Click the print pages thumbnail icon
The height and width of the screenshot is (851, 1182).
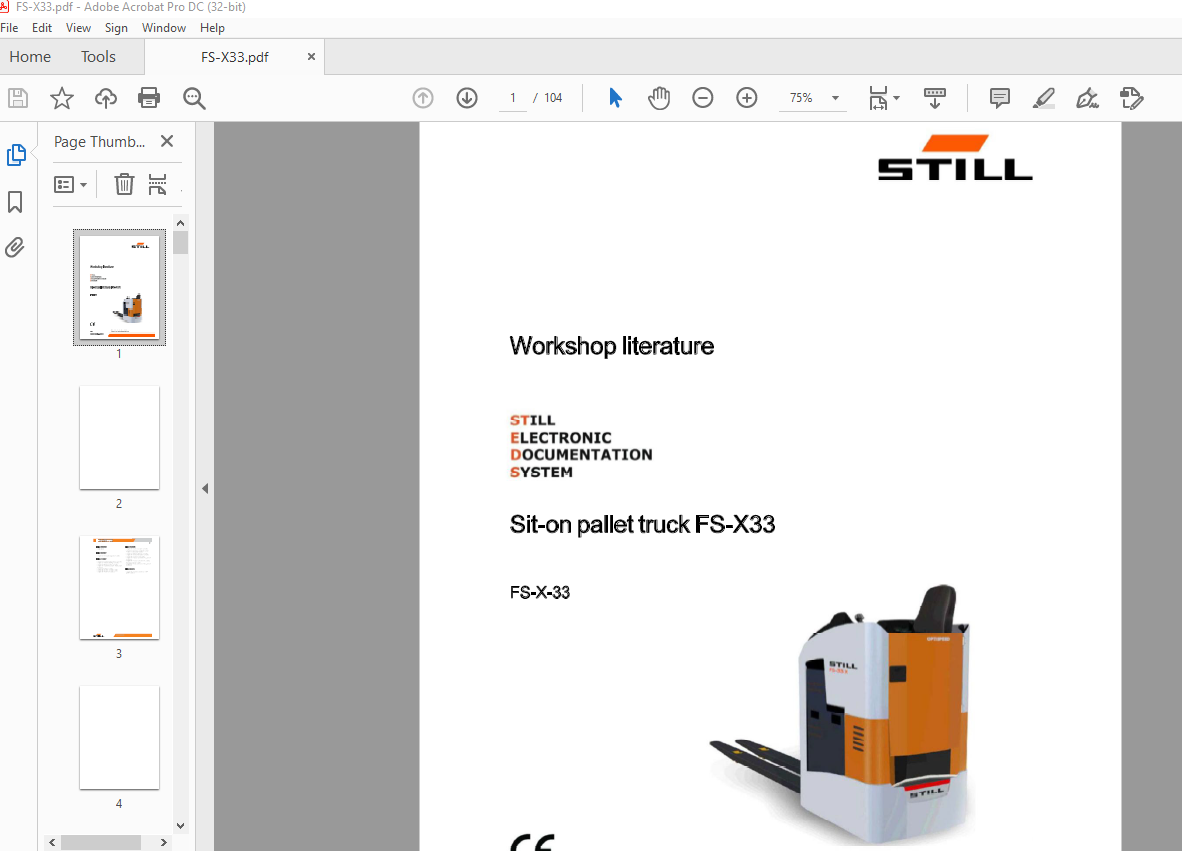[157, 184]
